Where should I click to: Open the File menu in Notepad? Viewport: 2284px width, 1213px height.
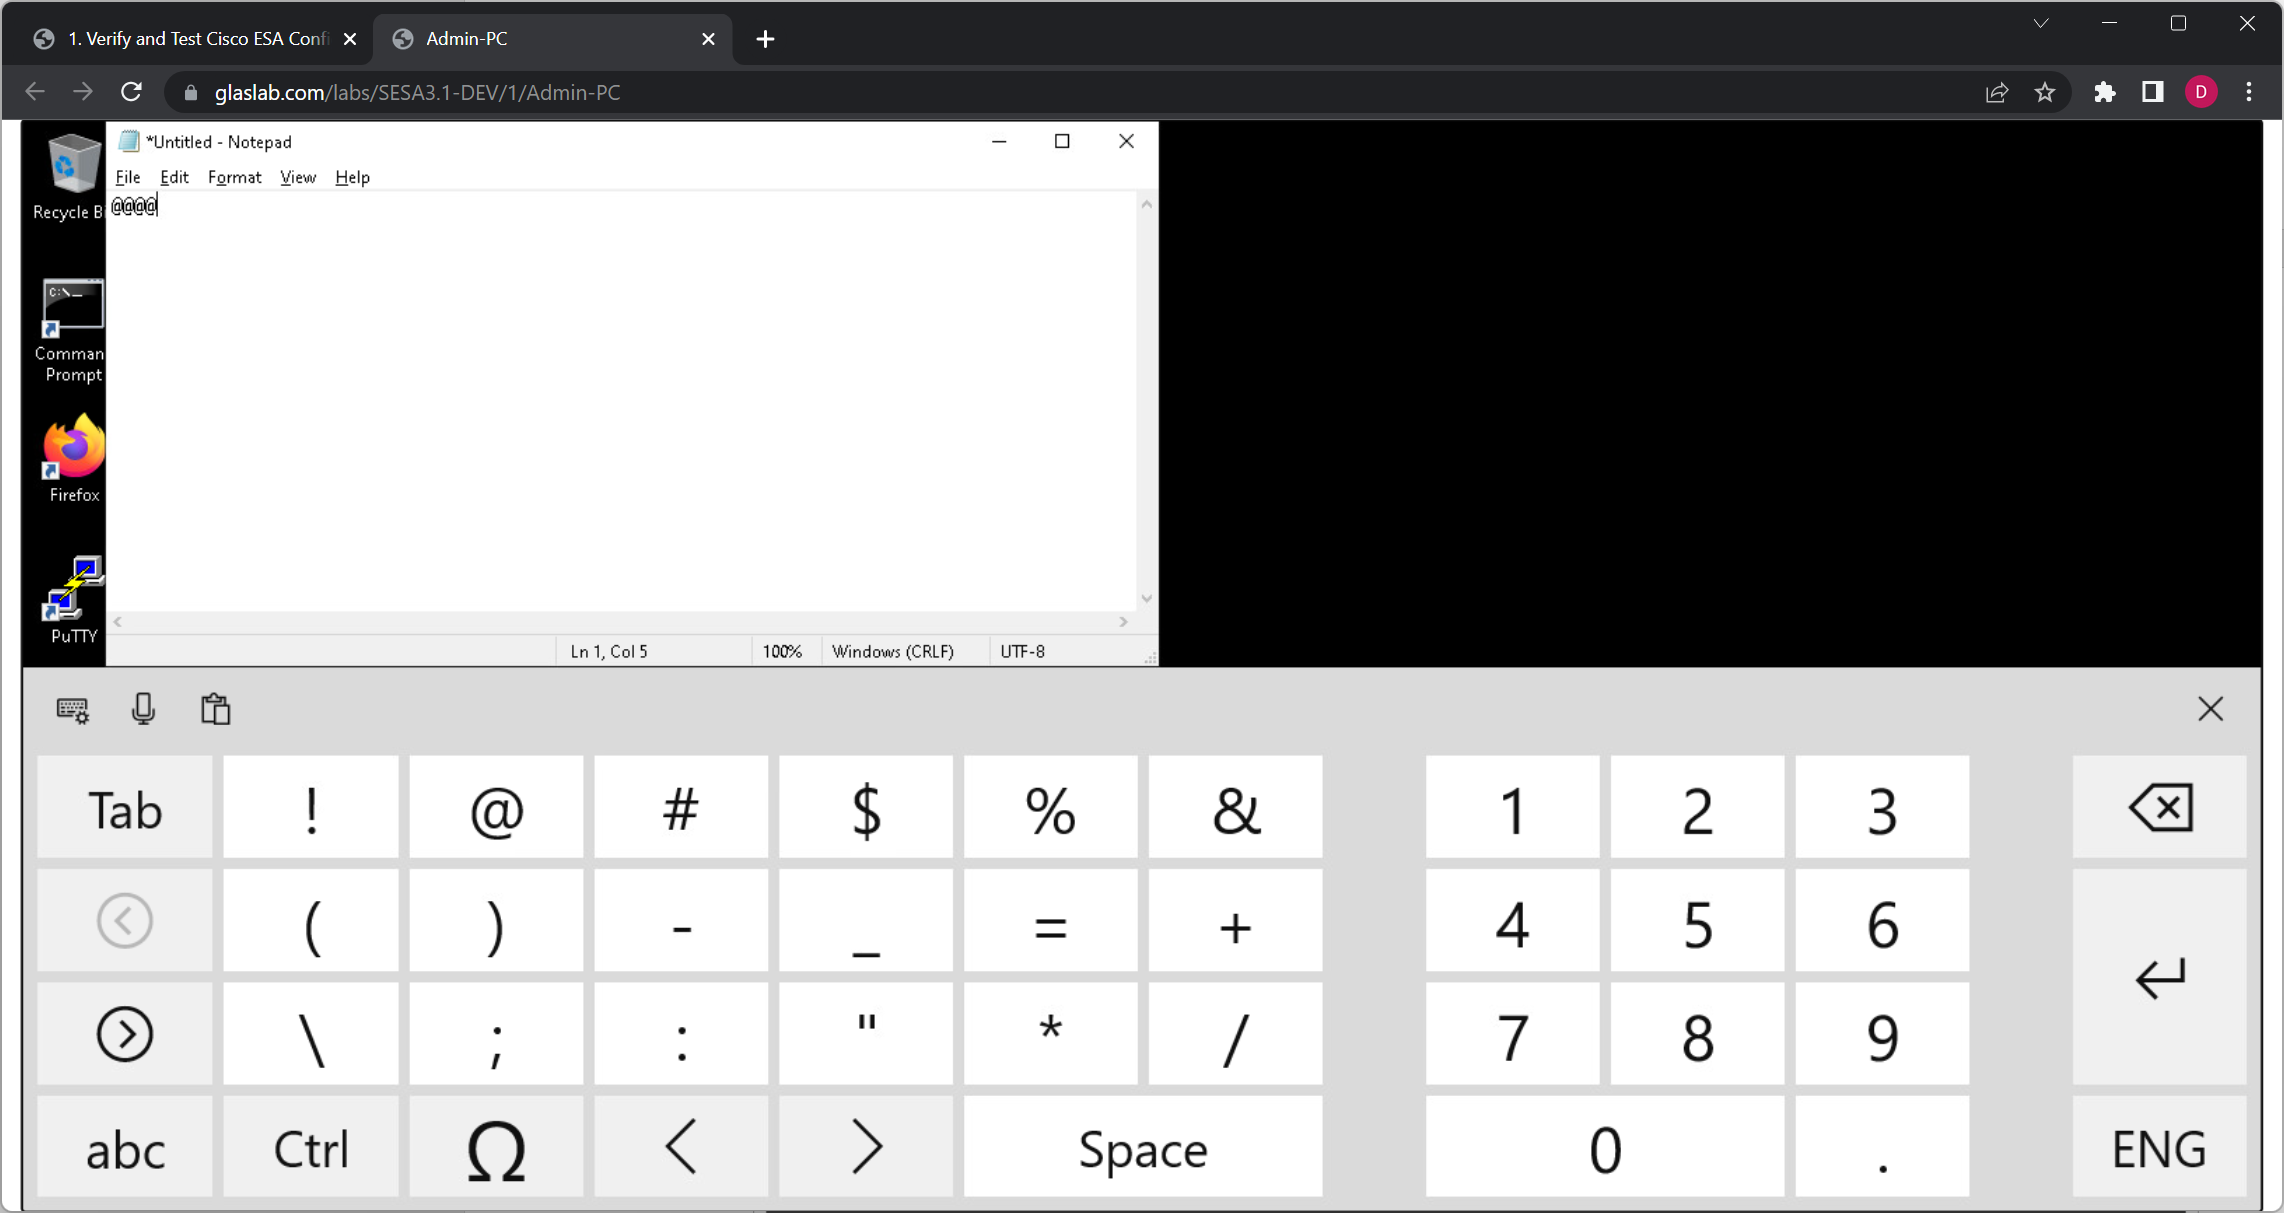pyautogui.click(x=127, y=177)
